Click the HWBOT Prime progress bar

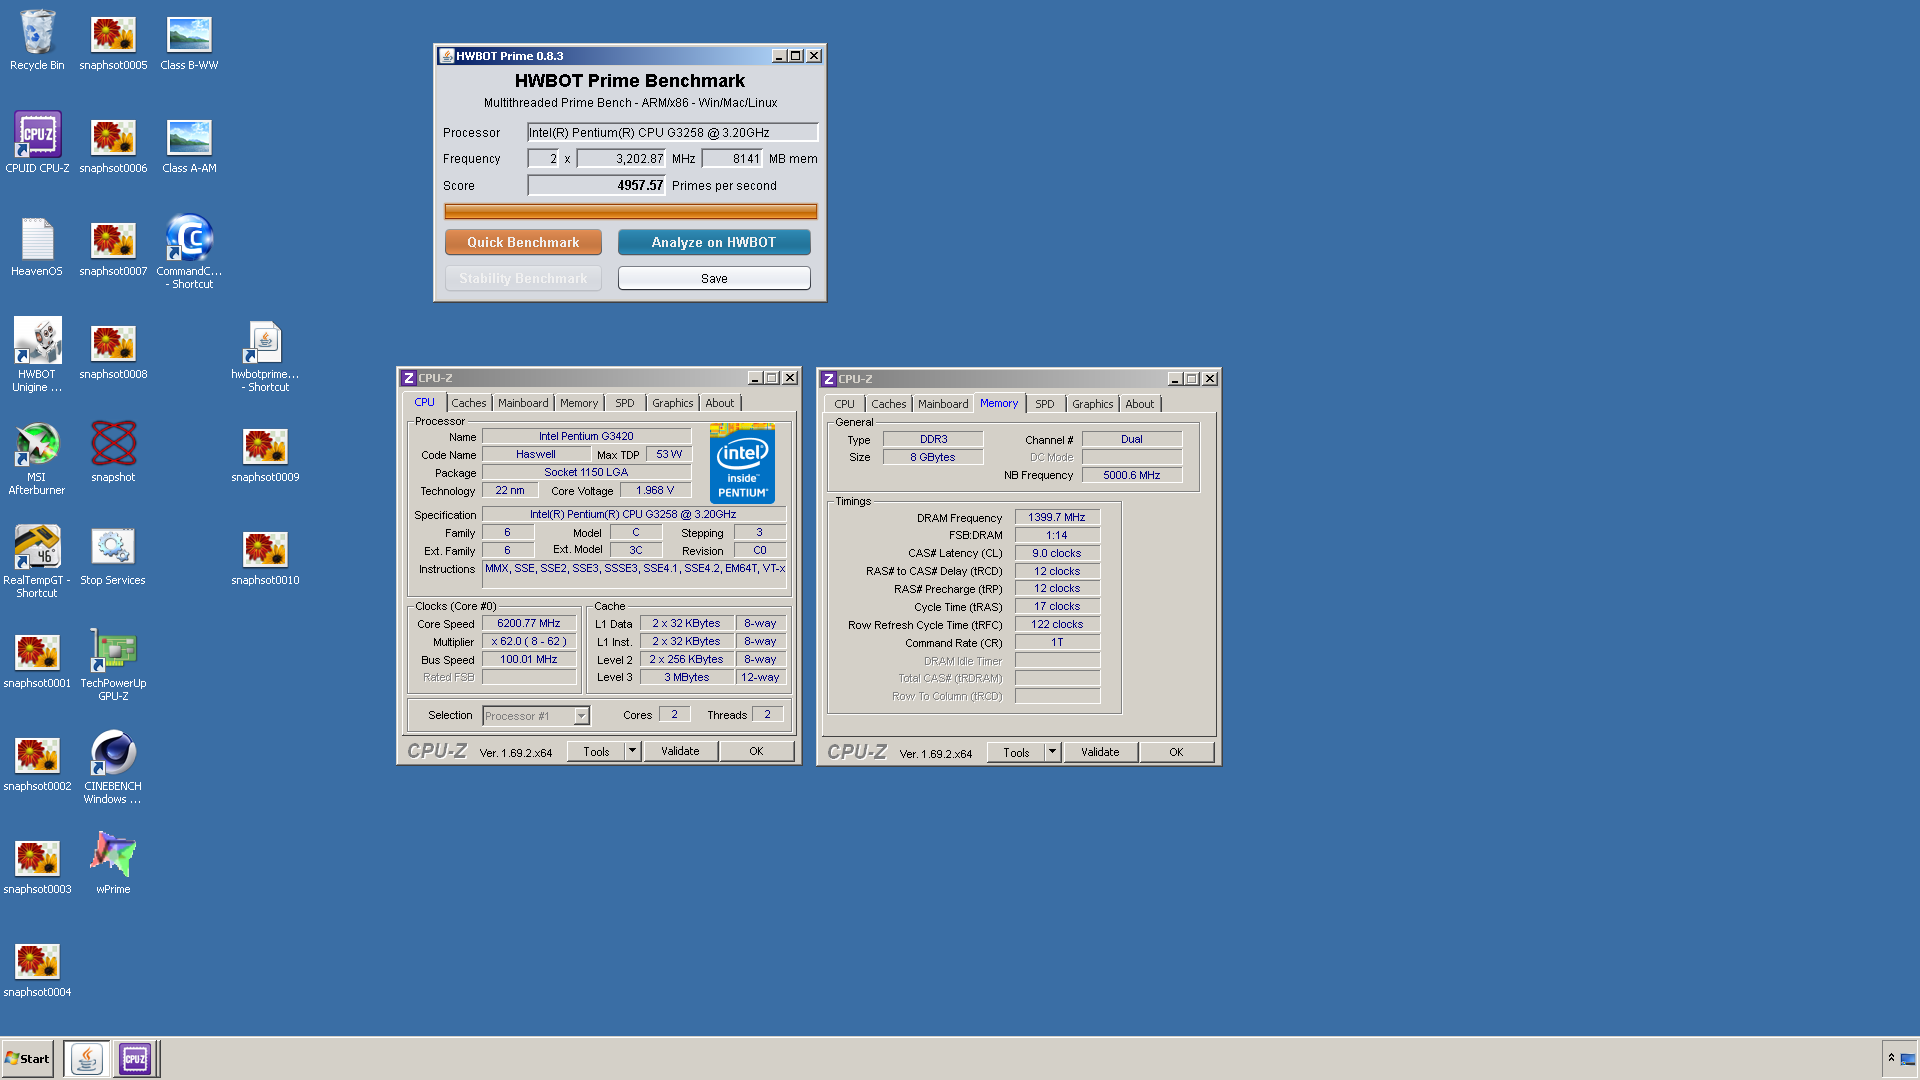(630, 211)
